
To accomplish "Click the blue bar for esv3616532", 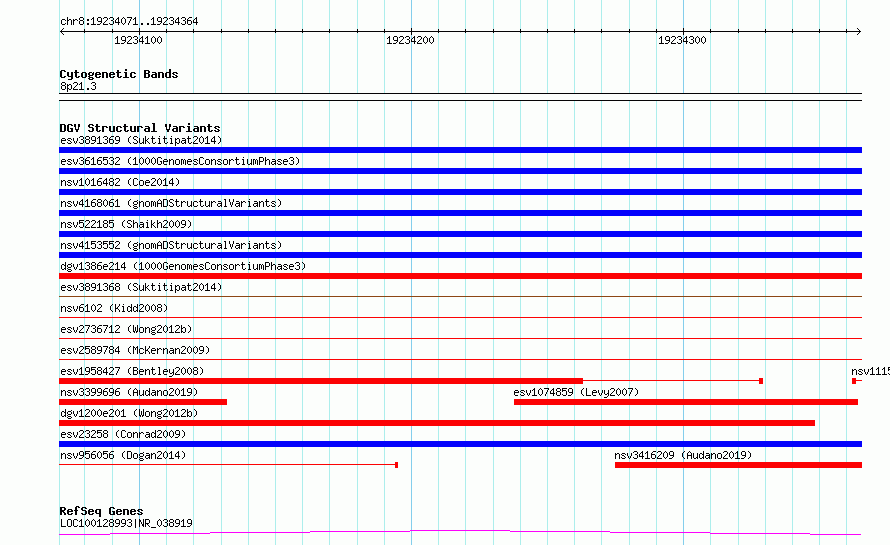I will coord(460,171).
